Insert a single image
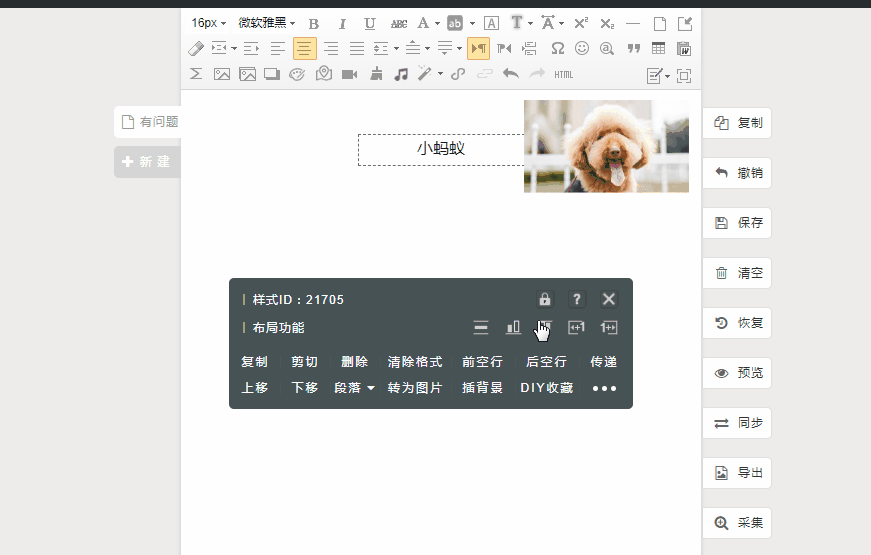The width and height of the screenshot is (871, 555). pyautogui.click(x=222, y=74)
